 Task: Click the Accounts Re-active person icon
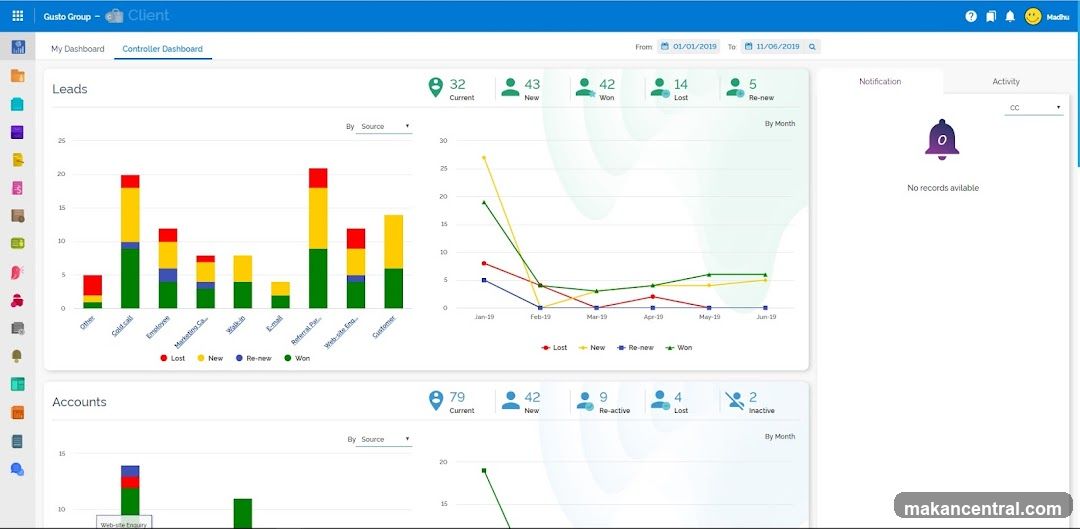585,400
